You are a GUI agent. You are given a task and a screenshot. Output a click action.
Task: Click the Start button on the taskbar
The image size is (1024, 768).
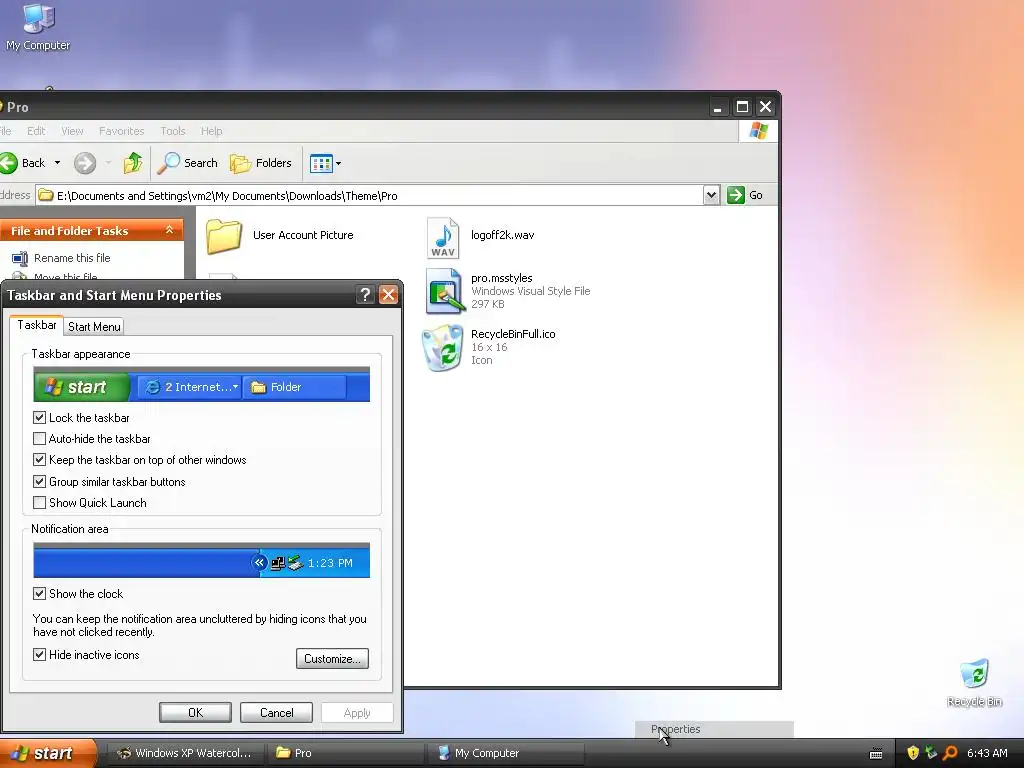pyautogui.click(x=46, y=753)
